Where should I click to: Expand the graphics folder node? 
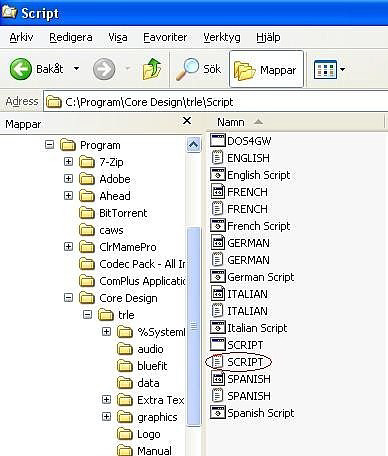(x=106, y=416)
